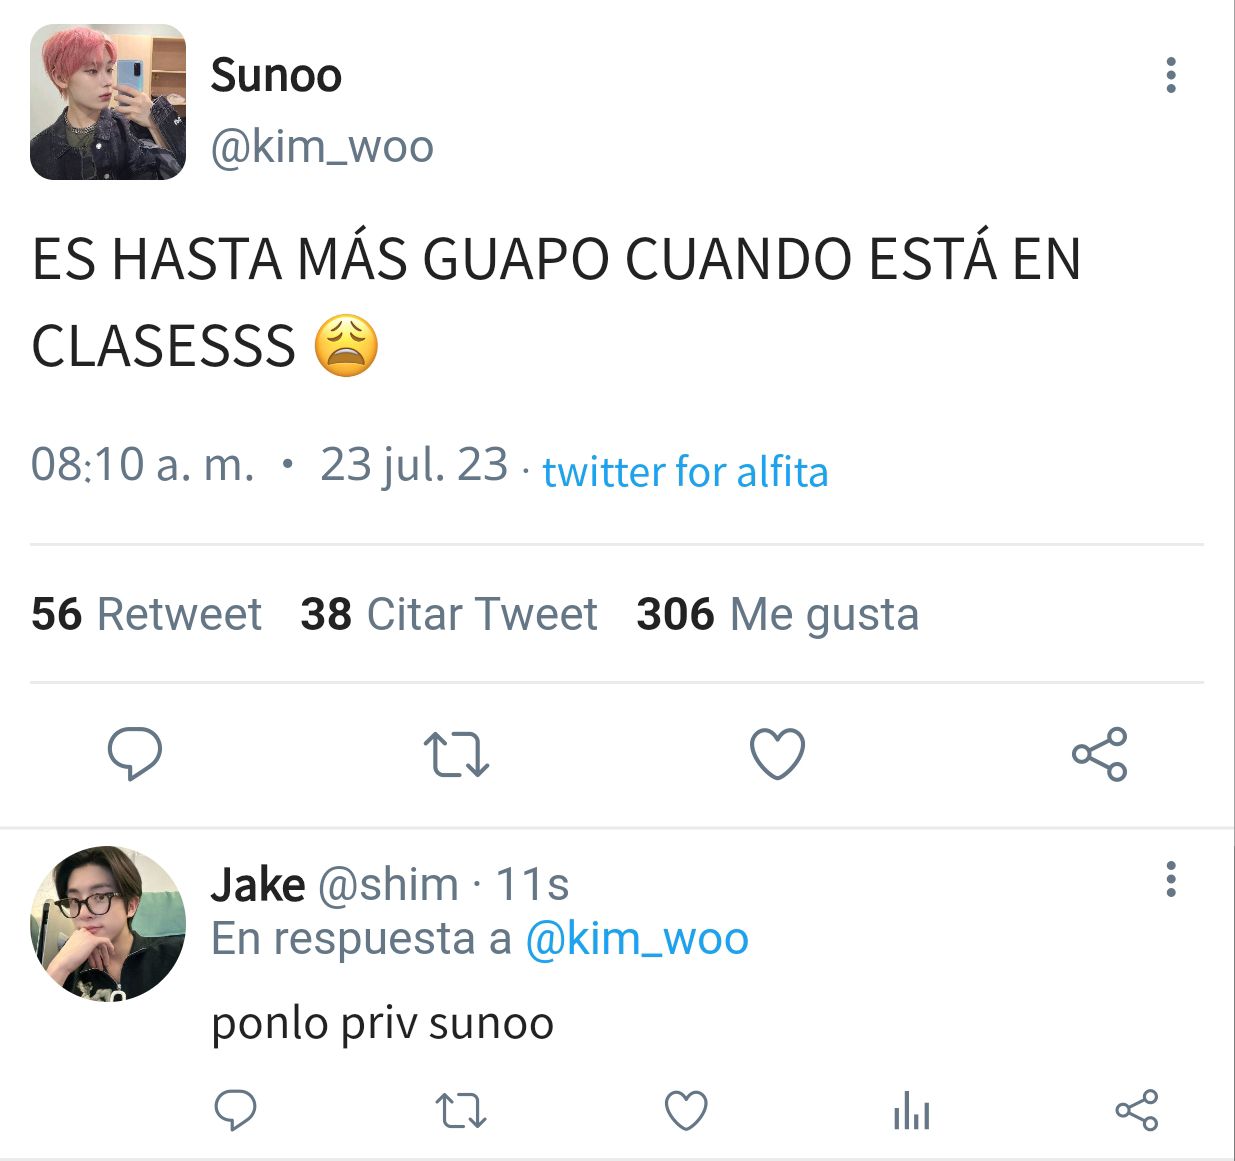Retweet Sunoo's main tweet

point(456,755)
